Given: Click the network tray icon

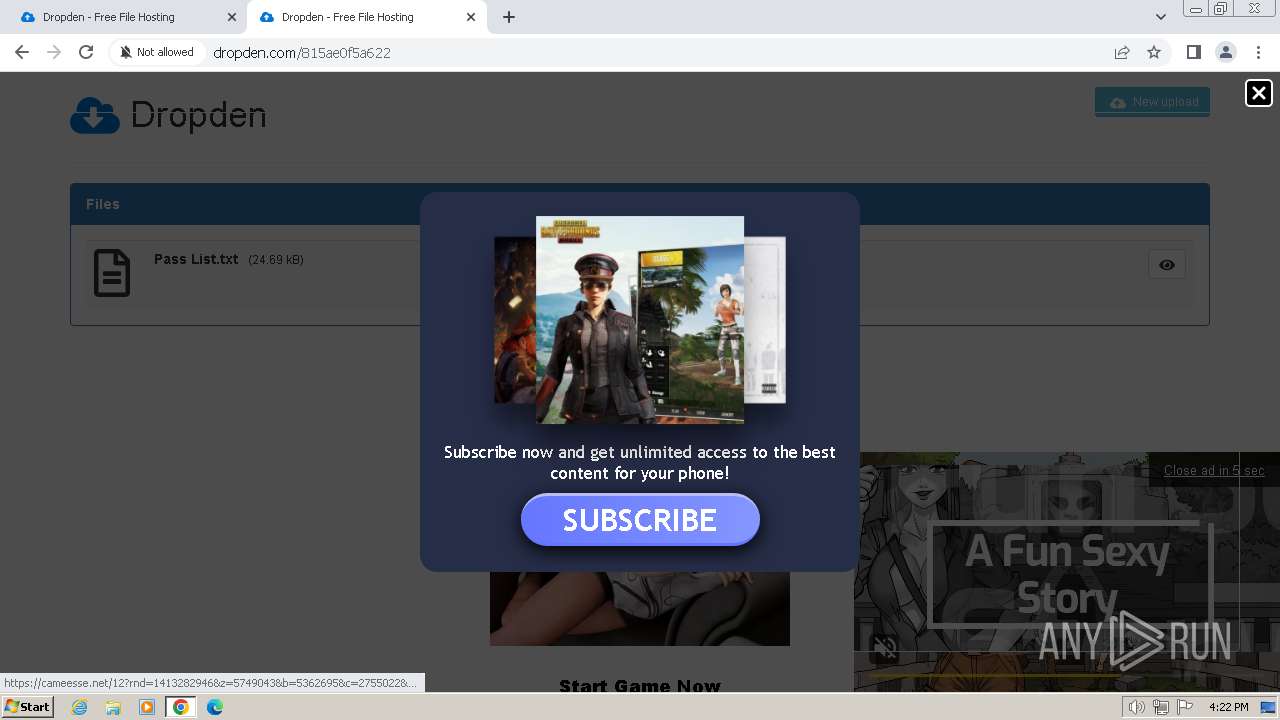Looking at the screenshot, I should click(1161, 707).
